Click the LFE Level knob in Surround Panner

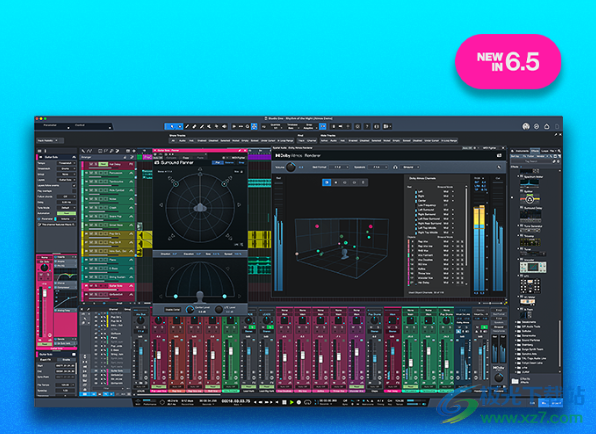(x=219, y=309)
